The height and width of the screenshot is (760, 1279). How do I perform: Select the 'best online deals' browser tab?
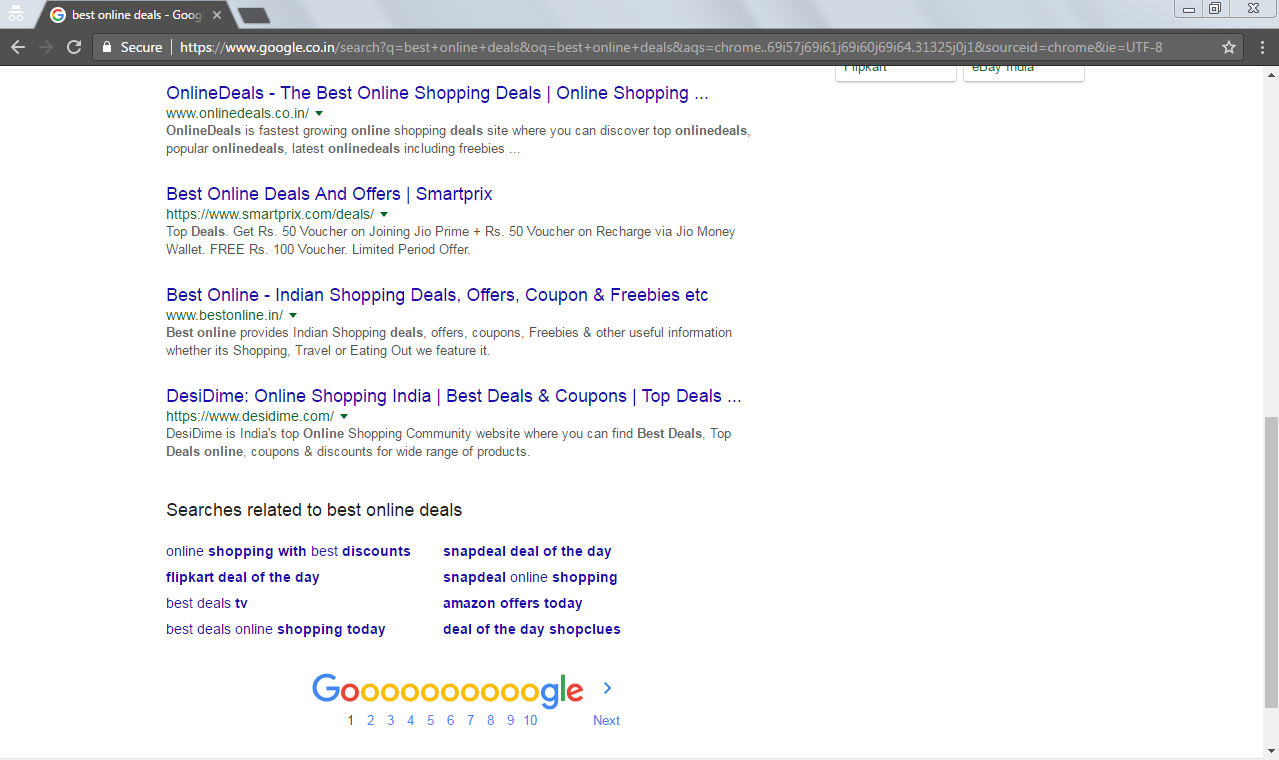135,15
